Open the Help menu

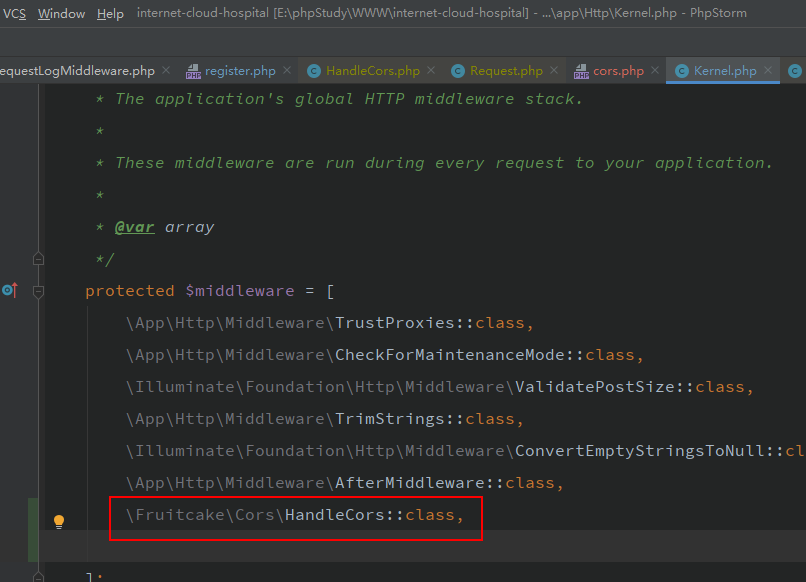point(110,14)
